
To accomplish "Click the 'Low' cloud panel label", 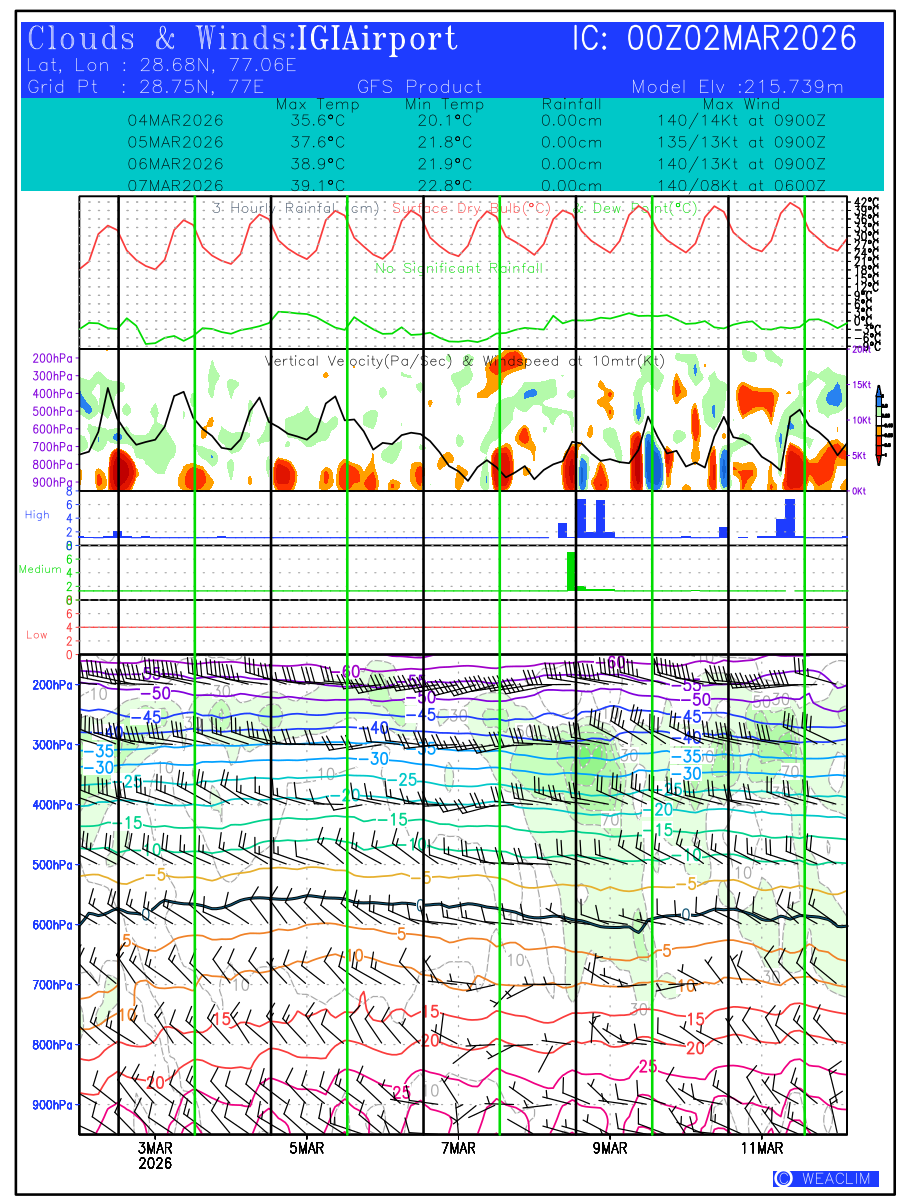I will pos(37,635).
